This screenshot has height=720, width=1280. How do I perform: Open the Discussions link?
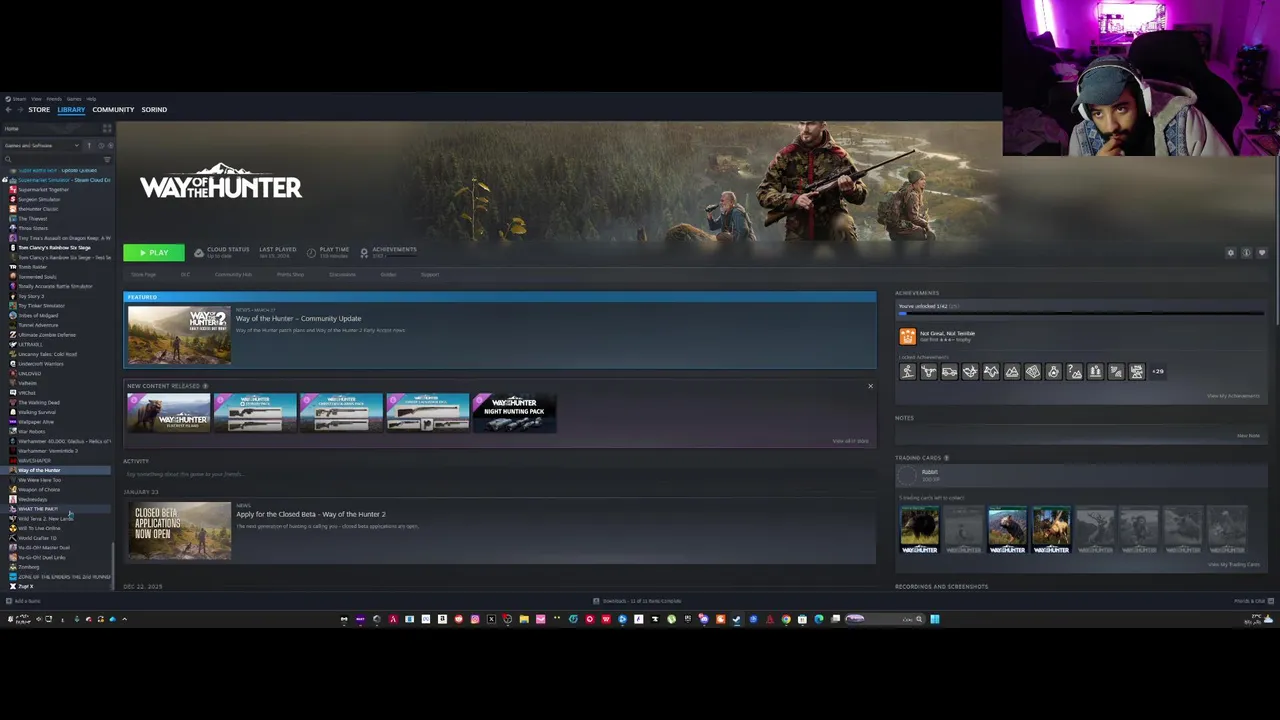click(x=342, y=274)
